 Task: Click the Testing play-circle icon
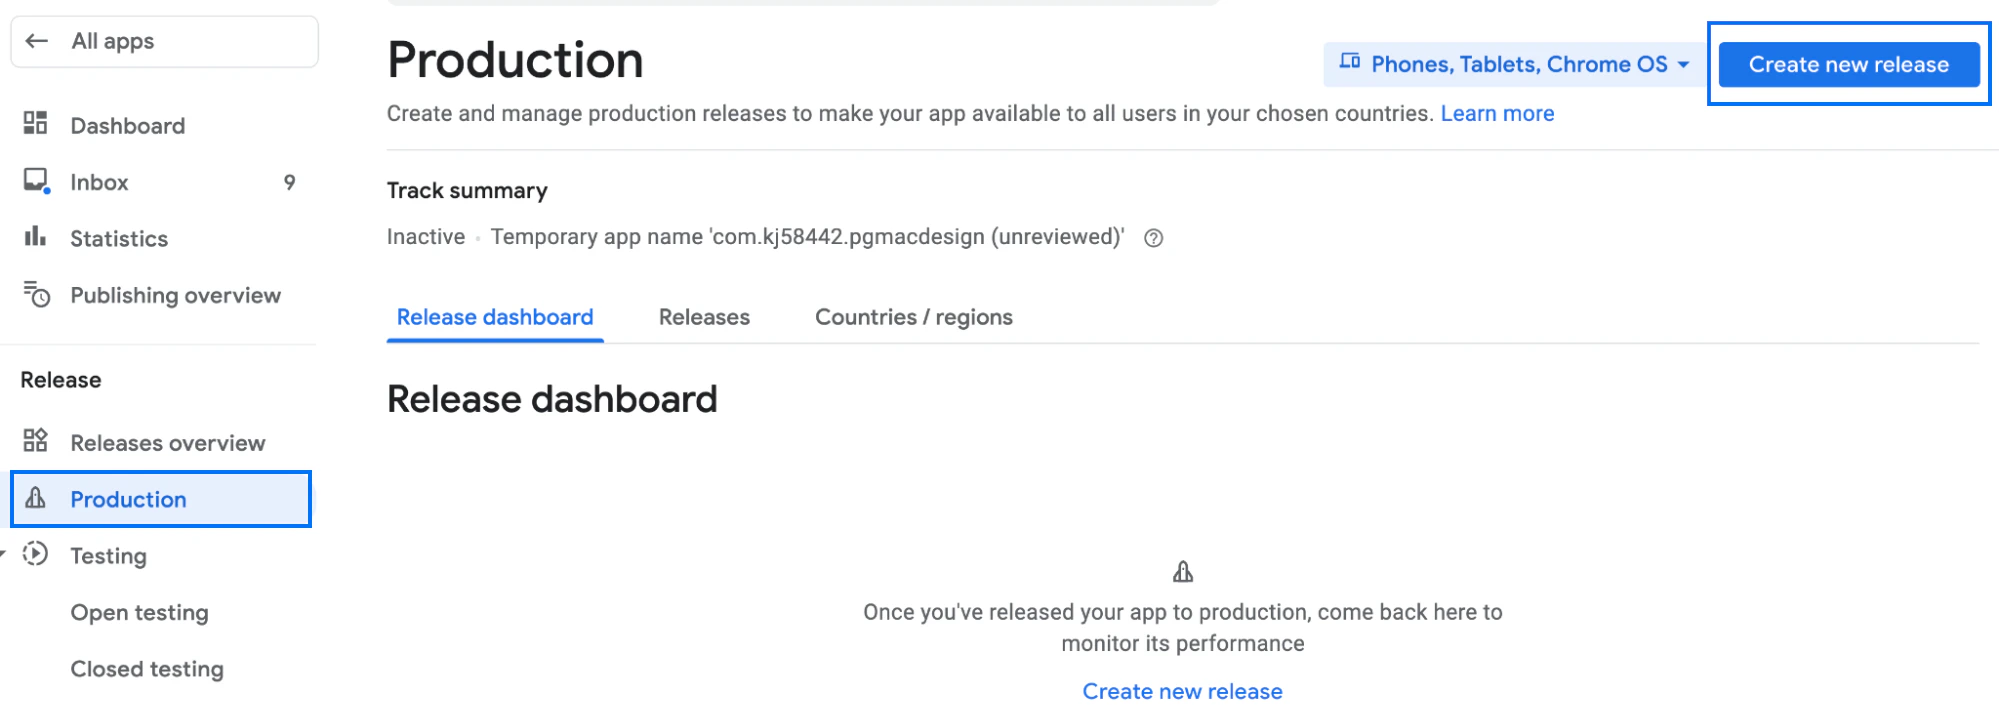coord(36,554)
